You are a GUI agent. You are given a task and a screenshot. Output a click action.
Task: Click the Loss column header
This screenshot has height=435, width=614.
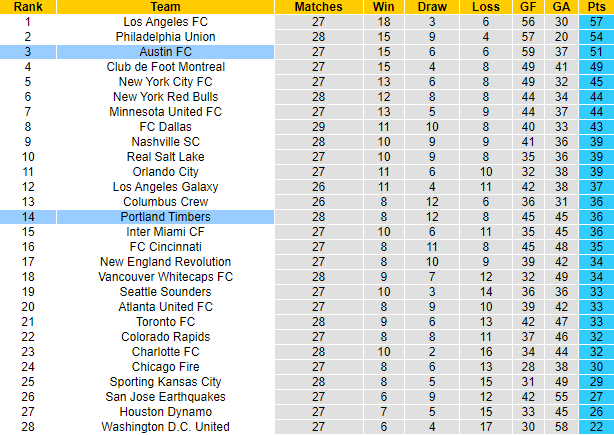[484, 6]
